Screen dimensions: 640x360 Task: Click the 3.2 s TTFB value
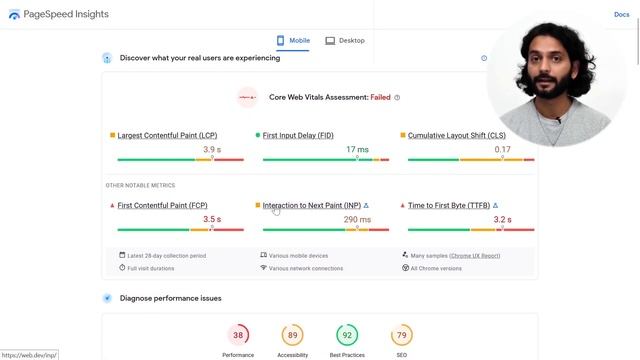(502, 219)
